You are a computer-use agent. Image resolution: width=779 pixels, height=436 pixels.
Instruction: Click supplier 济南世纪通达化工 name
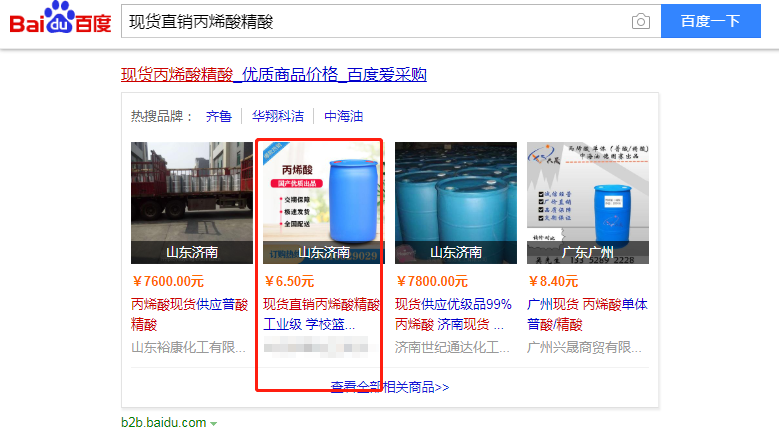452,347
